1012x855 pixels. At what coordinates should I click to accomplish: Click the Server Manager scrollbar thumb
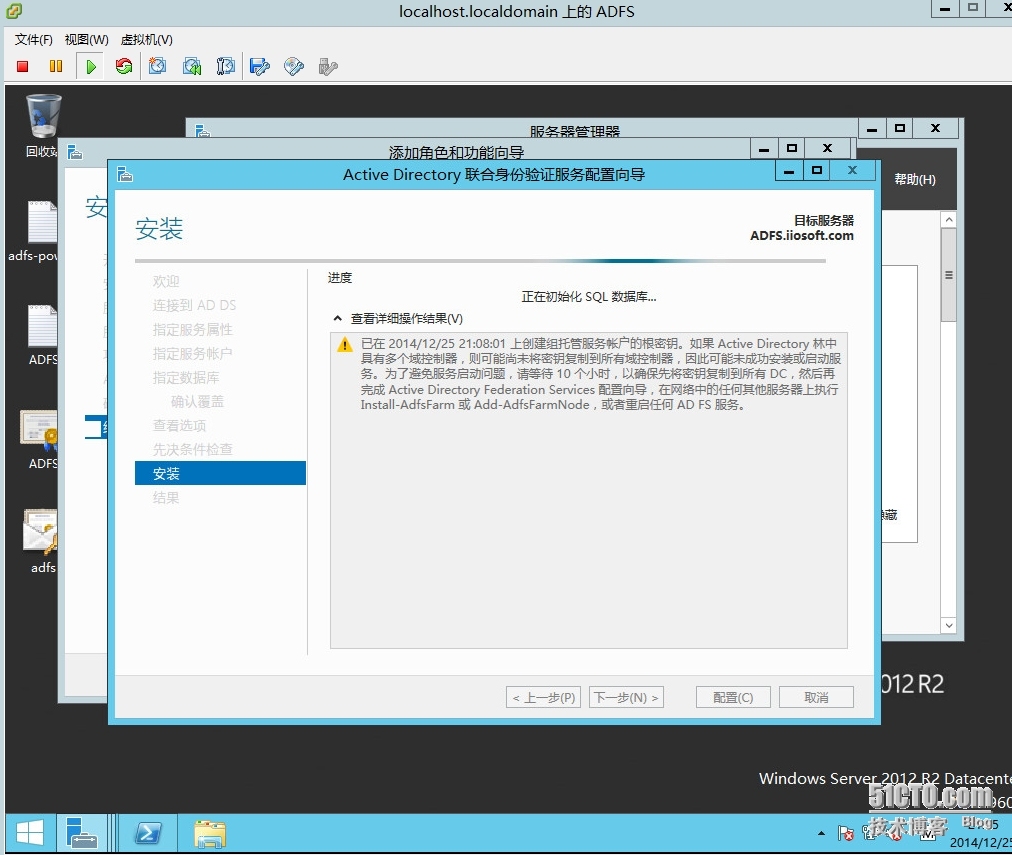click(949, 275)
